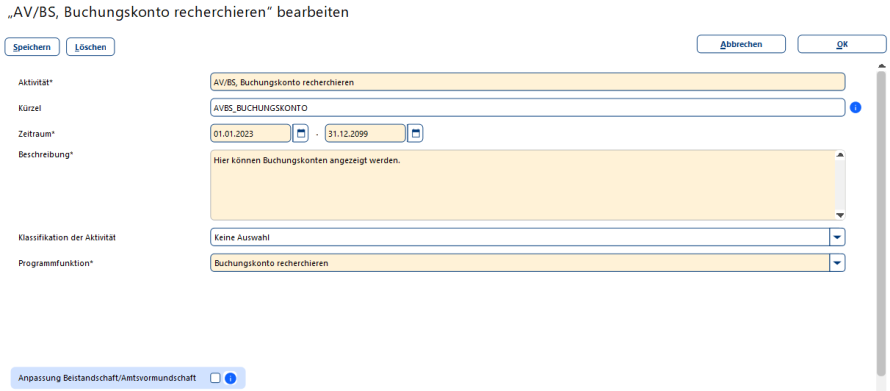890x391 pixels.
Task: Focus the Kürzel field containing AVBS_BUCHUNGSKONTO
Action: [x=527, y=107]
